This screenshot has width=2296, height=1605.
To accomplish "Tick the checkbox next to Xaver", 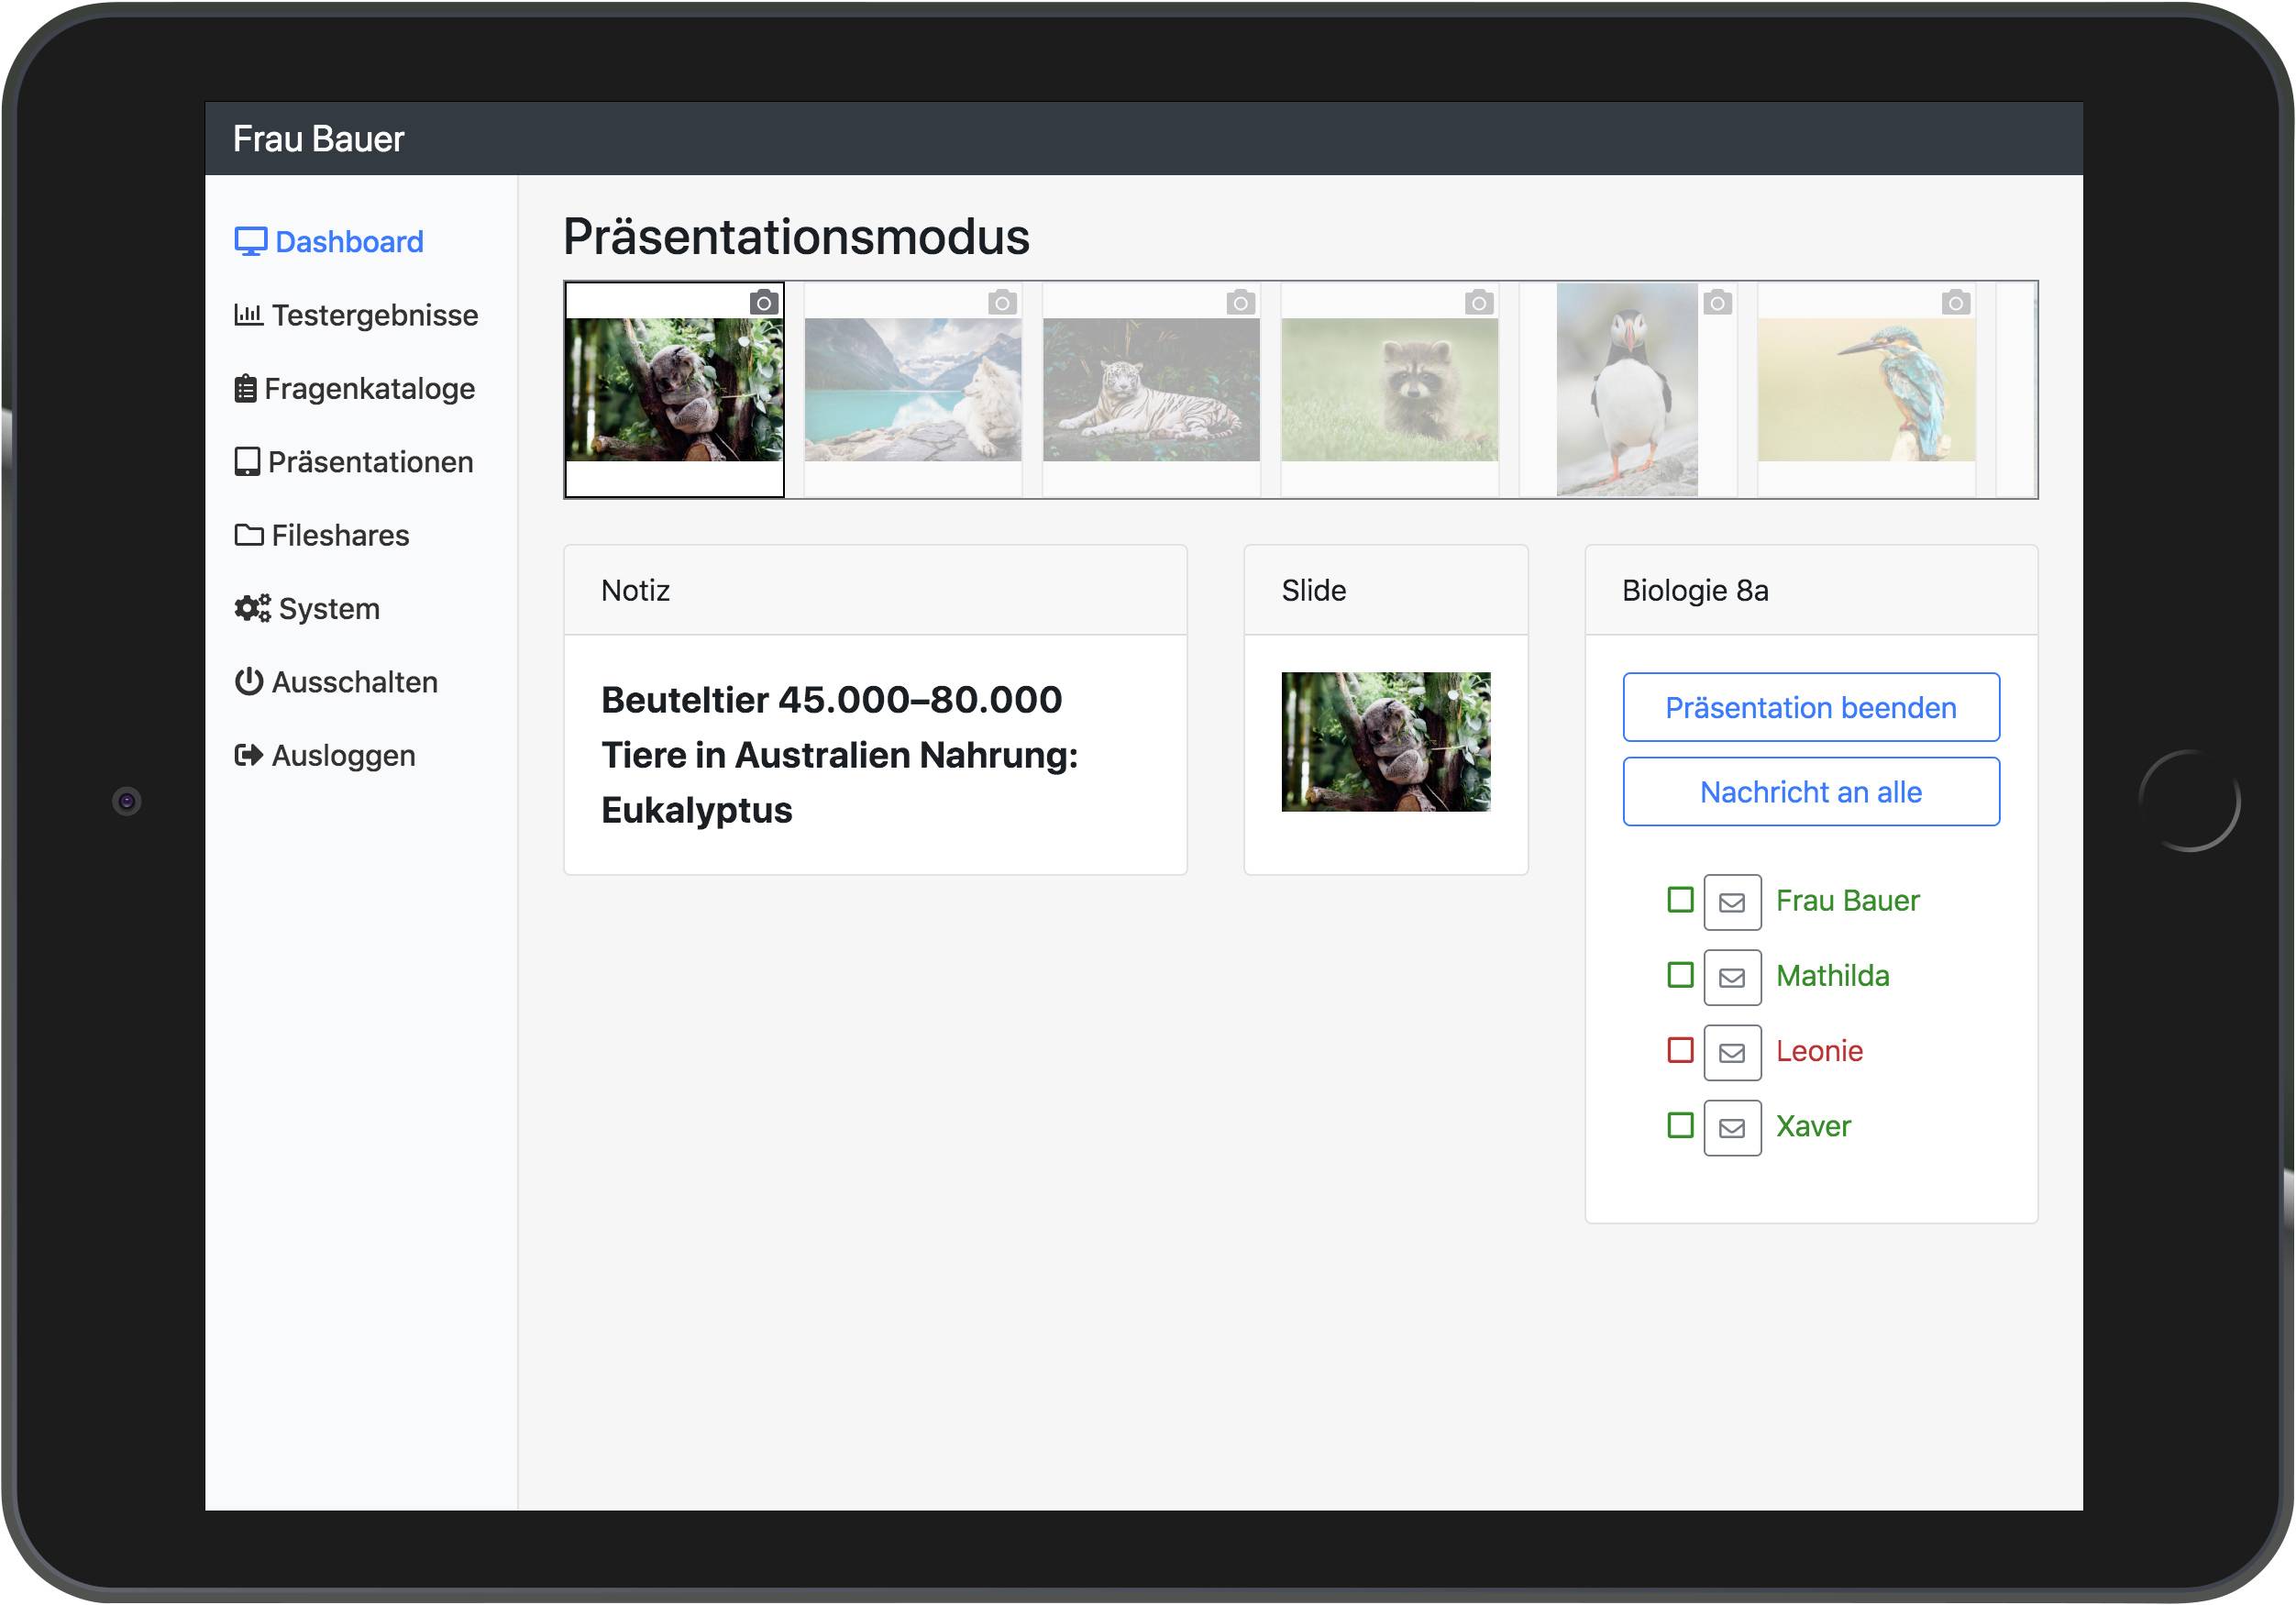I will point(1680,1124).
